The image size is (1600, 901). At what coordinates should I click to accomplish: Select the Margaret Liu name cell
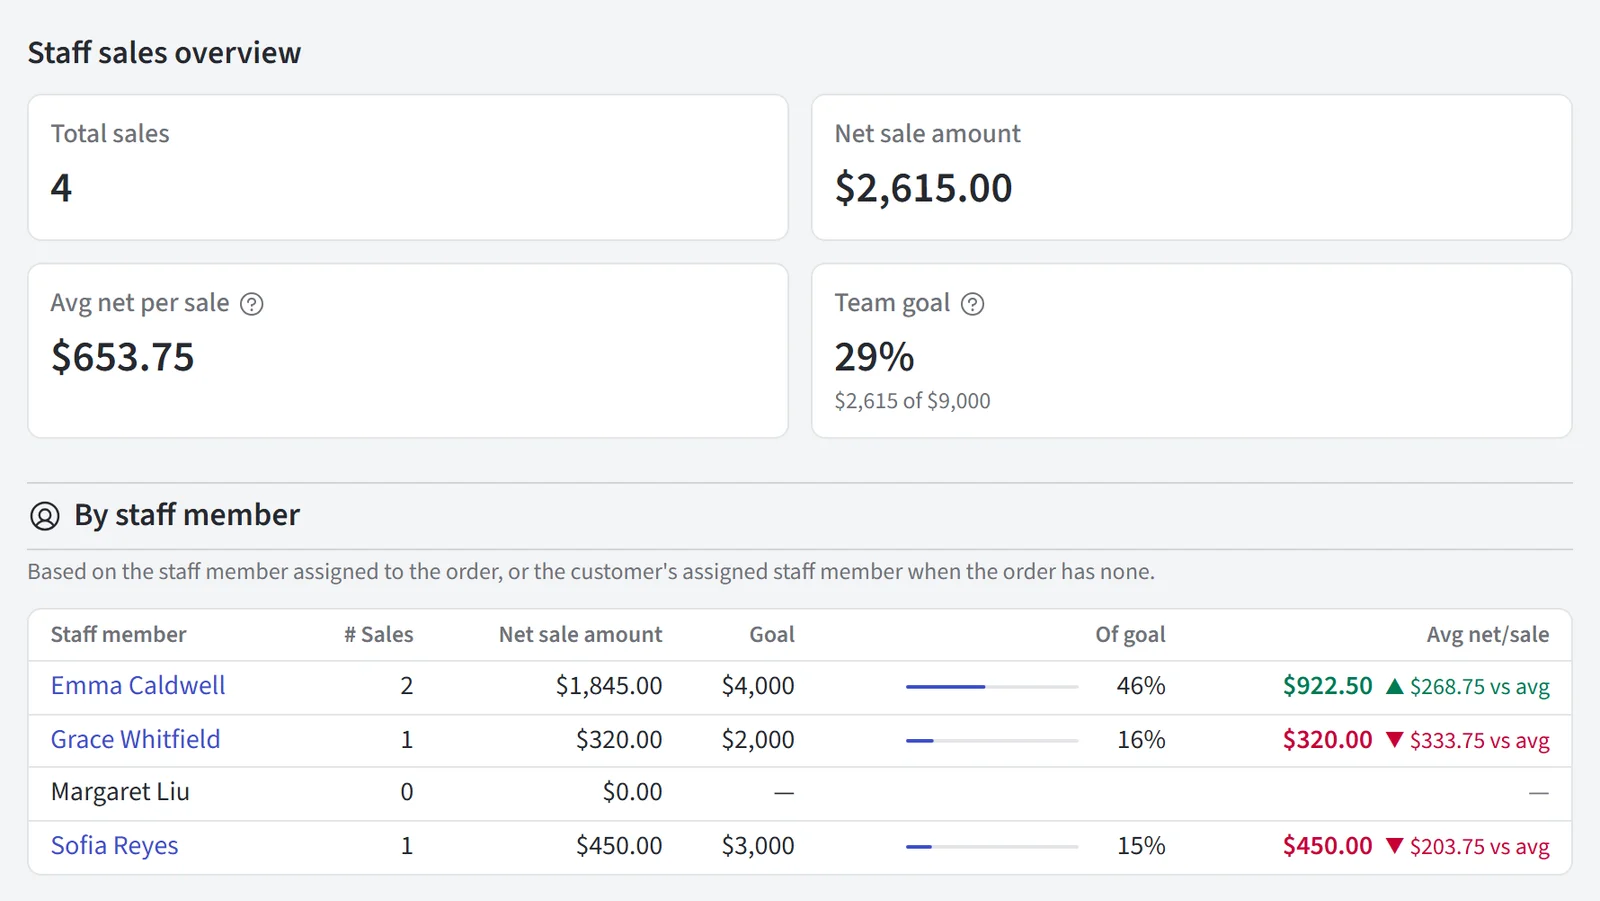120,793
